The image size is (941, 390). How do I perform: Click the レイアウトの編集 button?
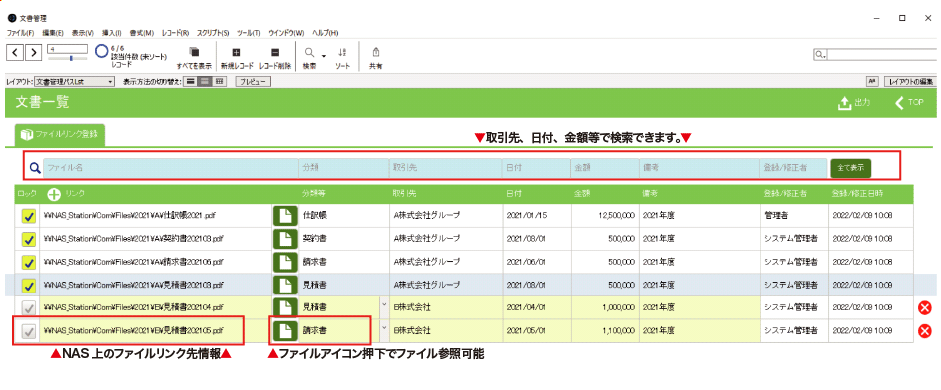pos(911,81)
